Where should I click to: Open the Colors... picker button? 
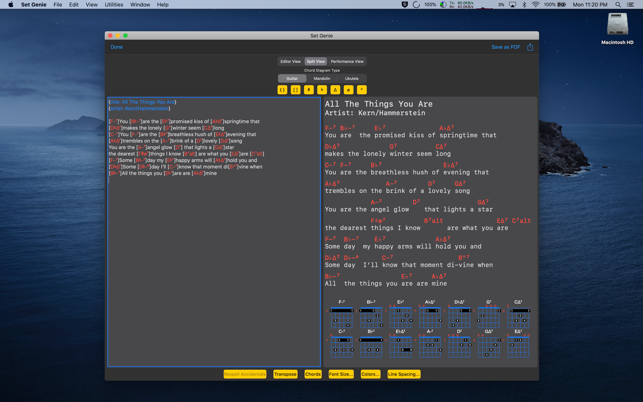[370, 374]
